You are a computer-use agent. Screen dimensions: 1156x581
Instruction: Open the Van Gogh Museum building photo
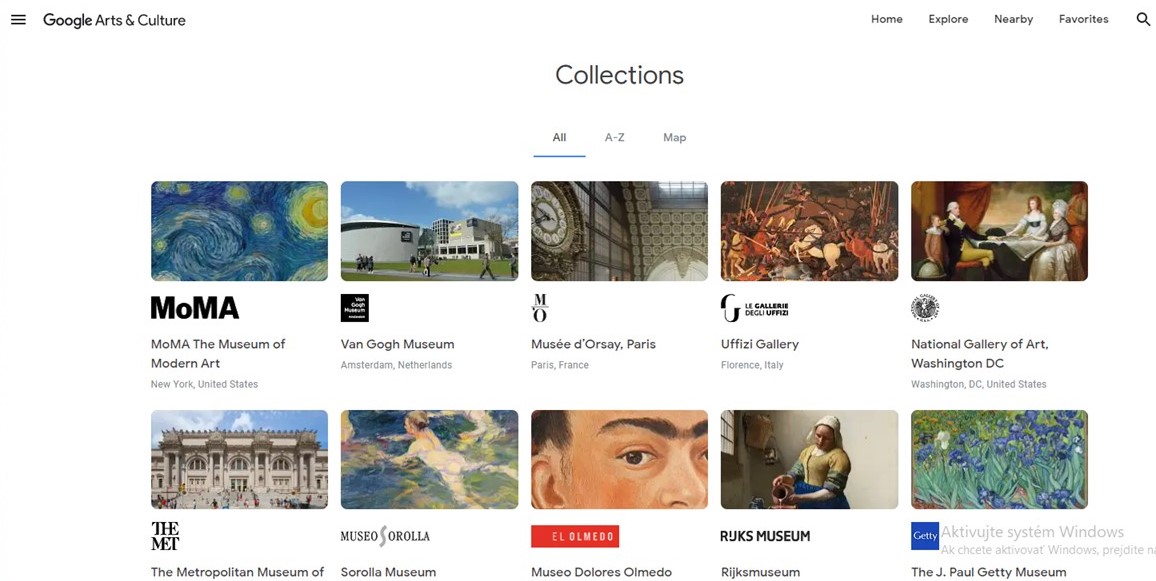pos(429,231)
